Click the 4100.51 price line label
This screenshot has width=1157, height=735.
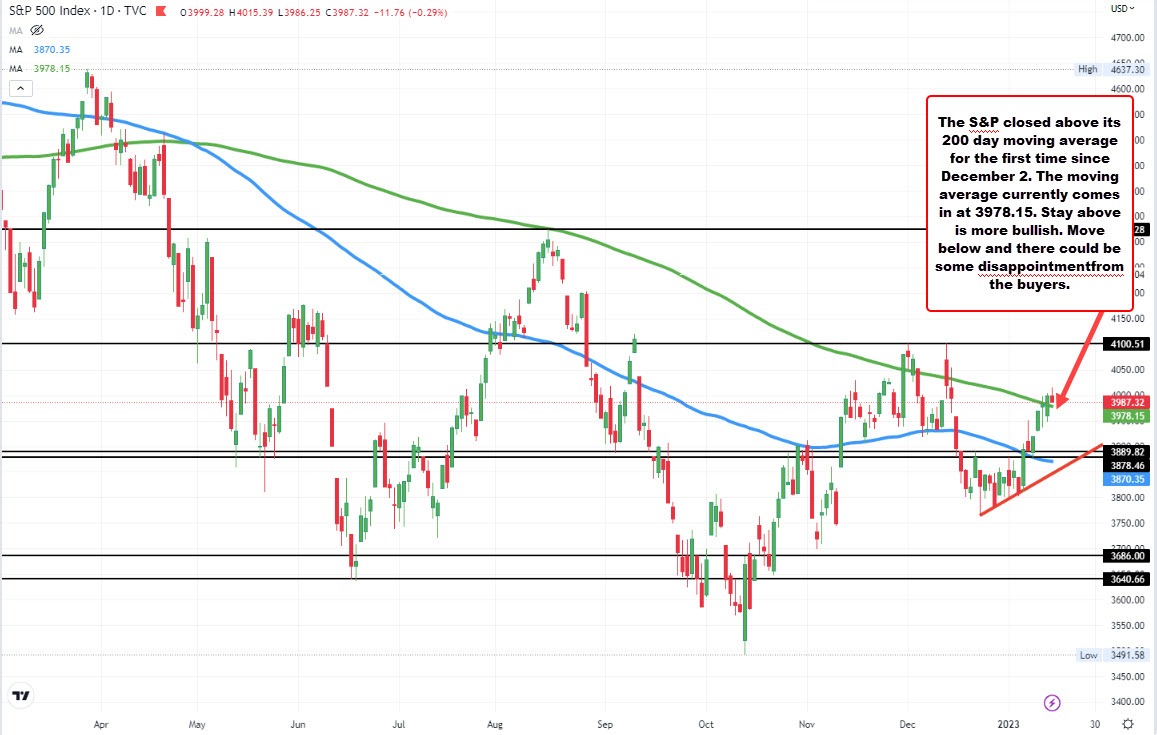click(x=1127, y=344)
